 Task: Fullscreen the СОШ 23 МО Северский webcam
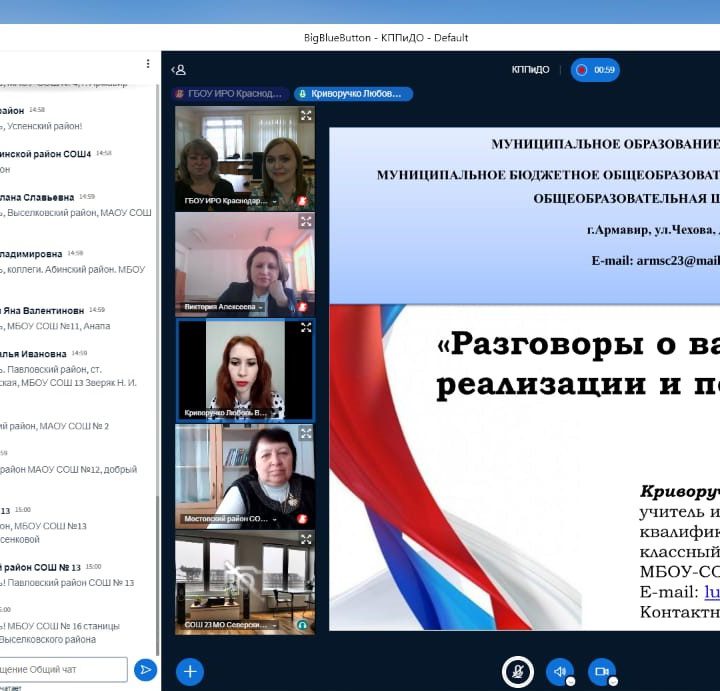pos(306,539)
